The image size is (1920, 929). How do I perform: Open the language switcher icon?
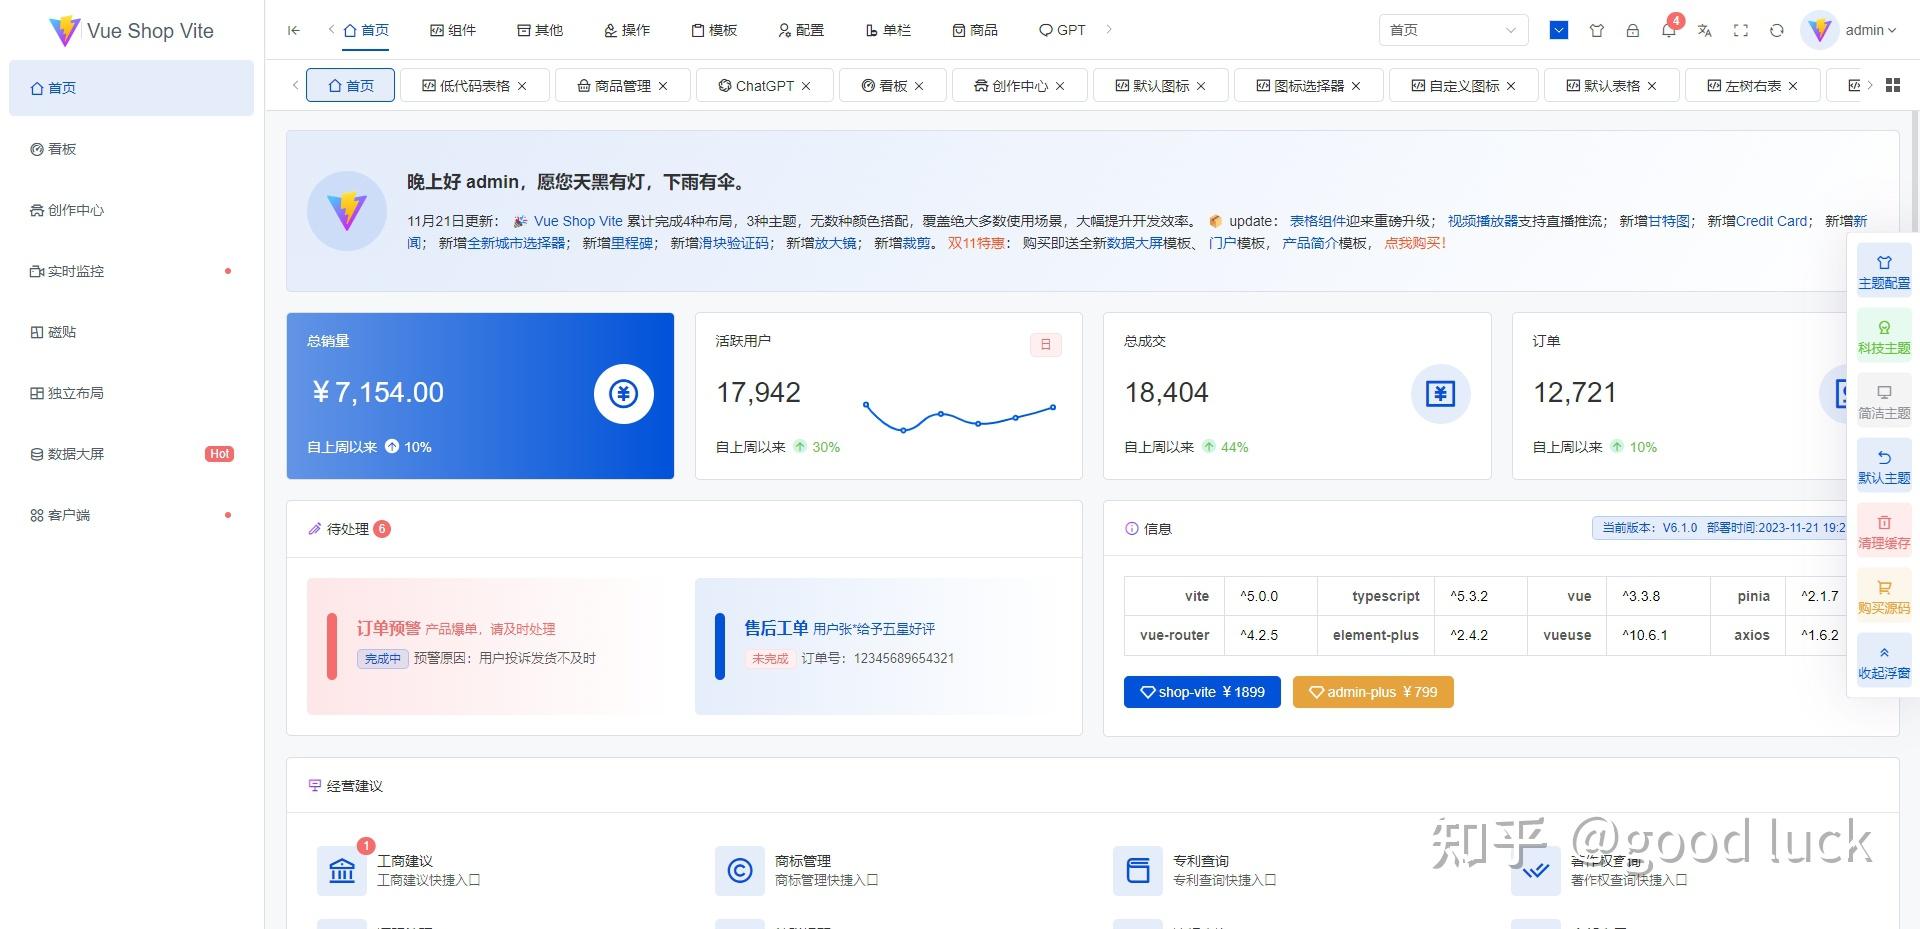tap(1704, 31)
